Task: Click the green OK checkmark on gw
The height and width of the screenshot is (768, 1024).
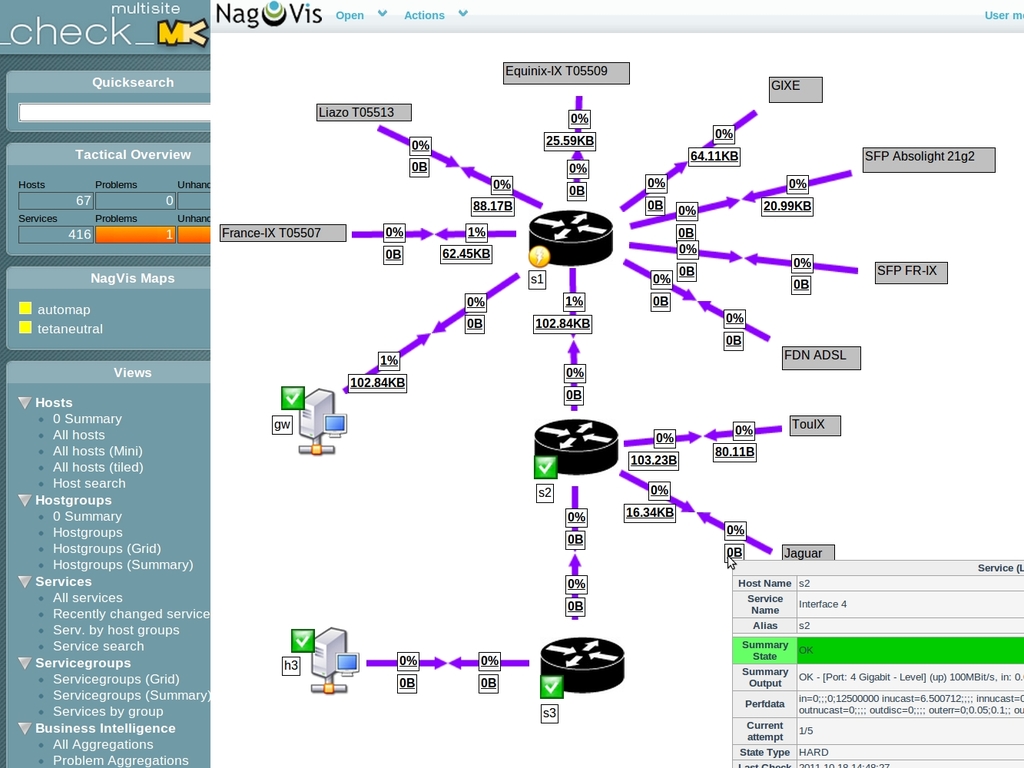Action: 293,397
